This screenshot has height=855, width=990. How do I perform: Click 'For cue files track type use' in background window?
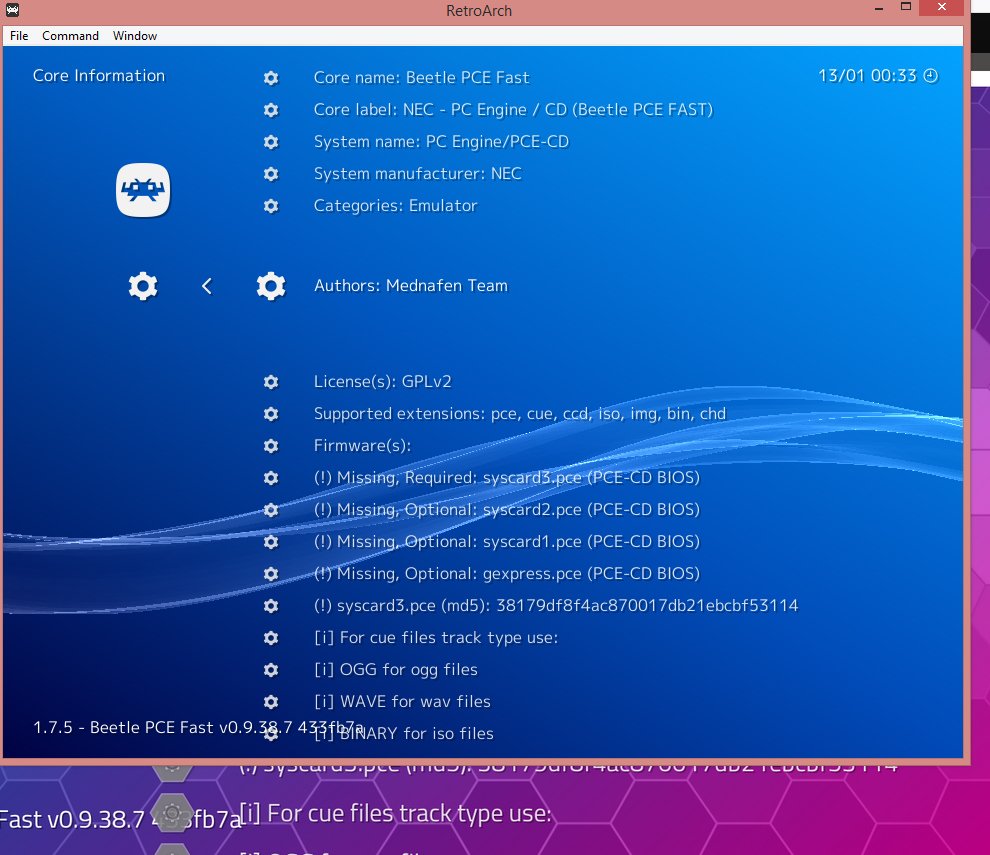(x=395, y=814)
